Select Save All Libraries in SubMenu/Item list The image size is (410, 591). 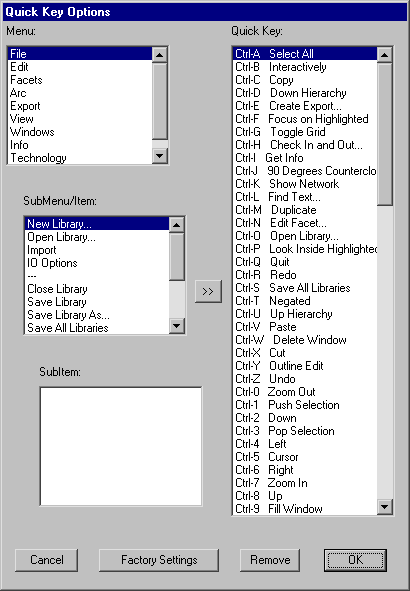pos(97,328)
